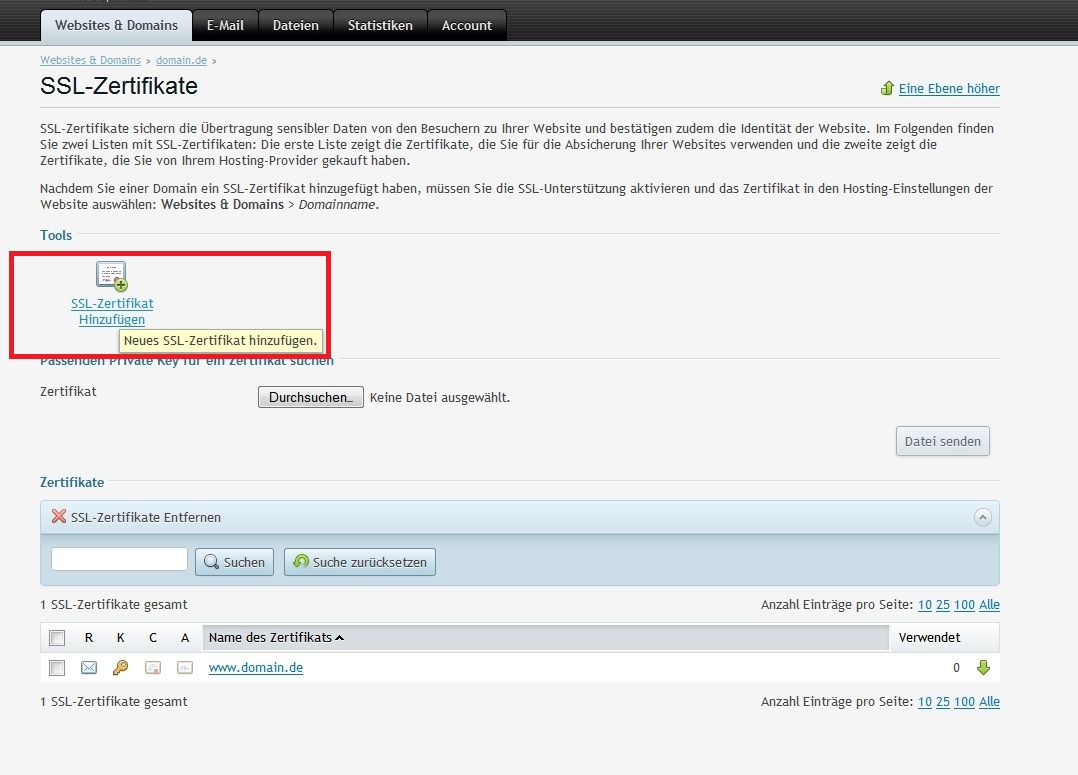Click the key icon in K column
1078x775 pixels.
click(120, 668)
